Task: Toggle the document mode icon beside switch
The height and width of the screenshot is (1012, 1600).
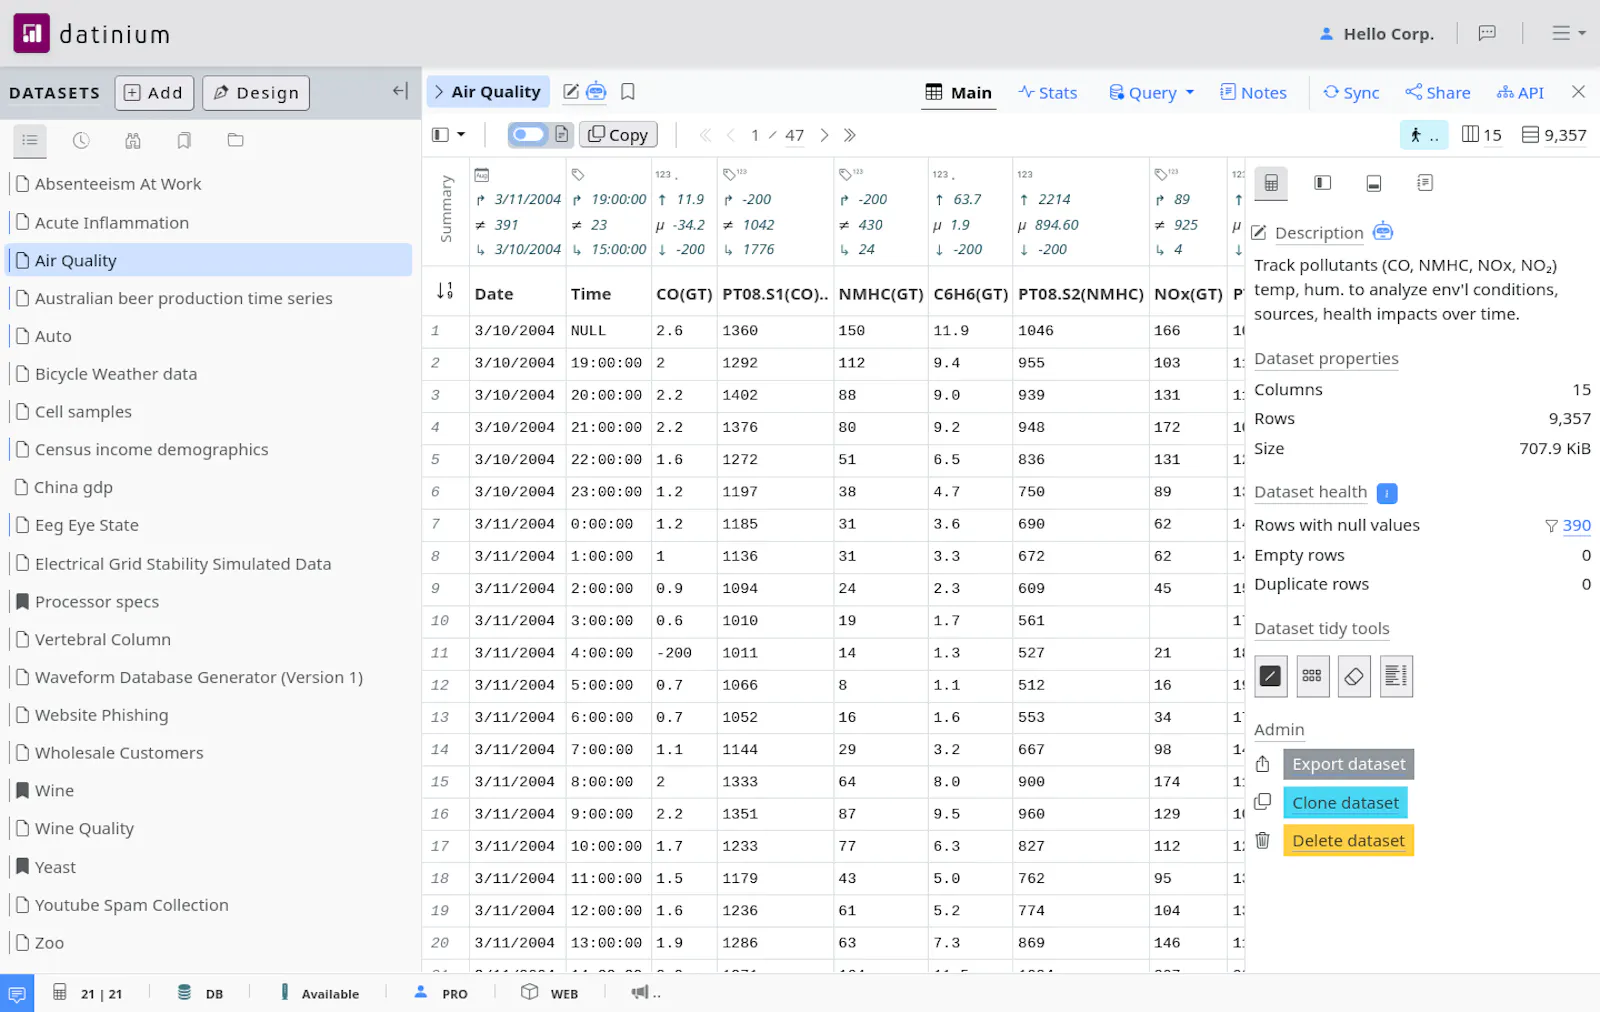Action: pyautogui.click(x=562, y=134)
